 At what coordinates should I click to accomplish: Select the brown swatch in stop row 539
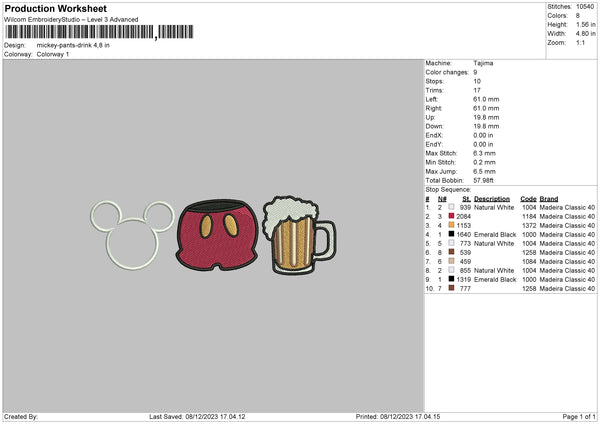point(452,252)
